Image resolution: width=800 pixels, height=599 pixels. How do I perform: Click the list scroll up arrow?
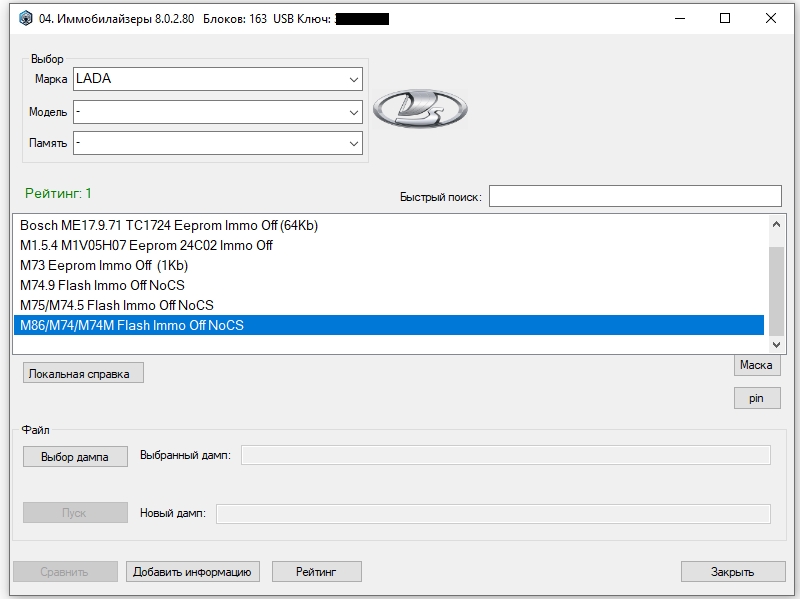[x=776, y=224]
